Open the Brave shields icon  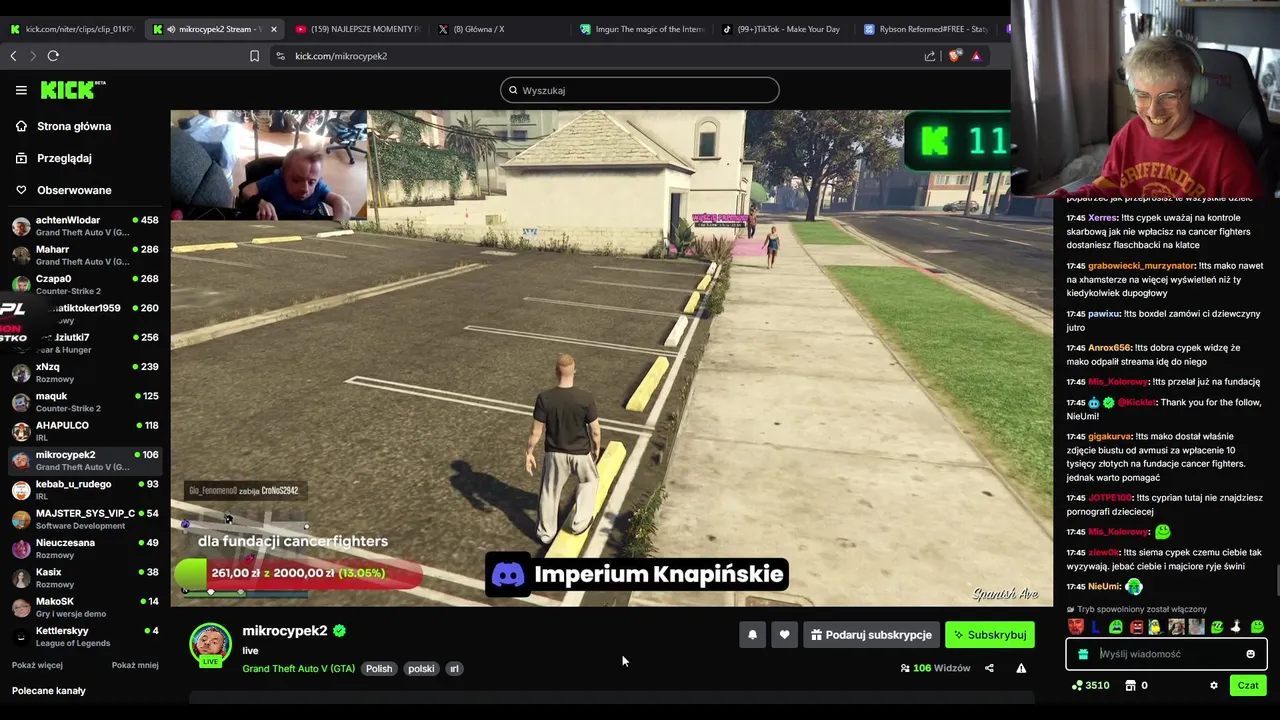[954, 56]
